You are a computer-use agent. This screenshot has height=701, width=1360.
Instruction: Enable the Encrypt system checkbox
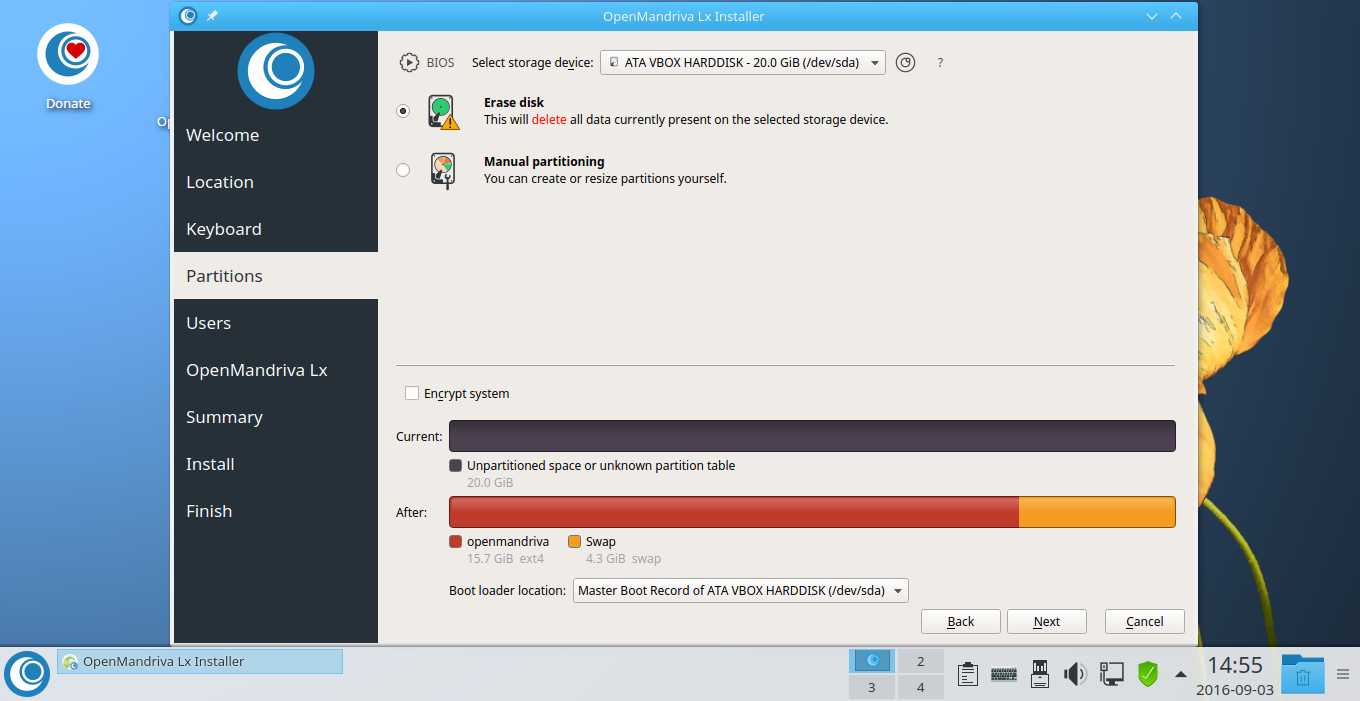click(412, 394)
